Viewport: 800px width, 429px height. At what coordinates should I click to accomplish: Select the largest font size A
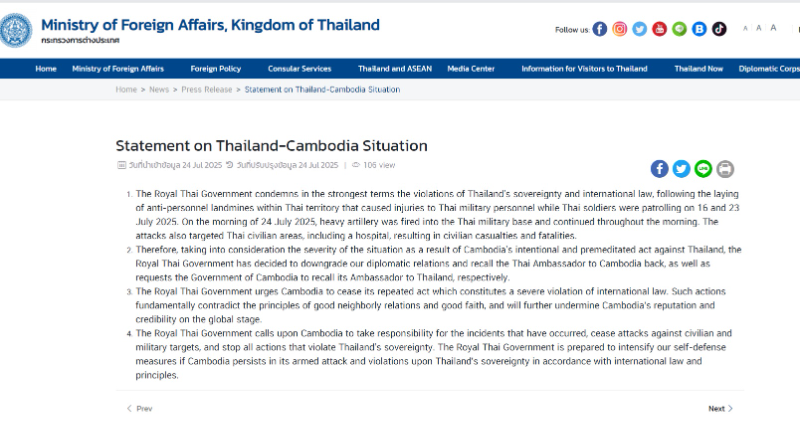[773, 28]
